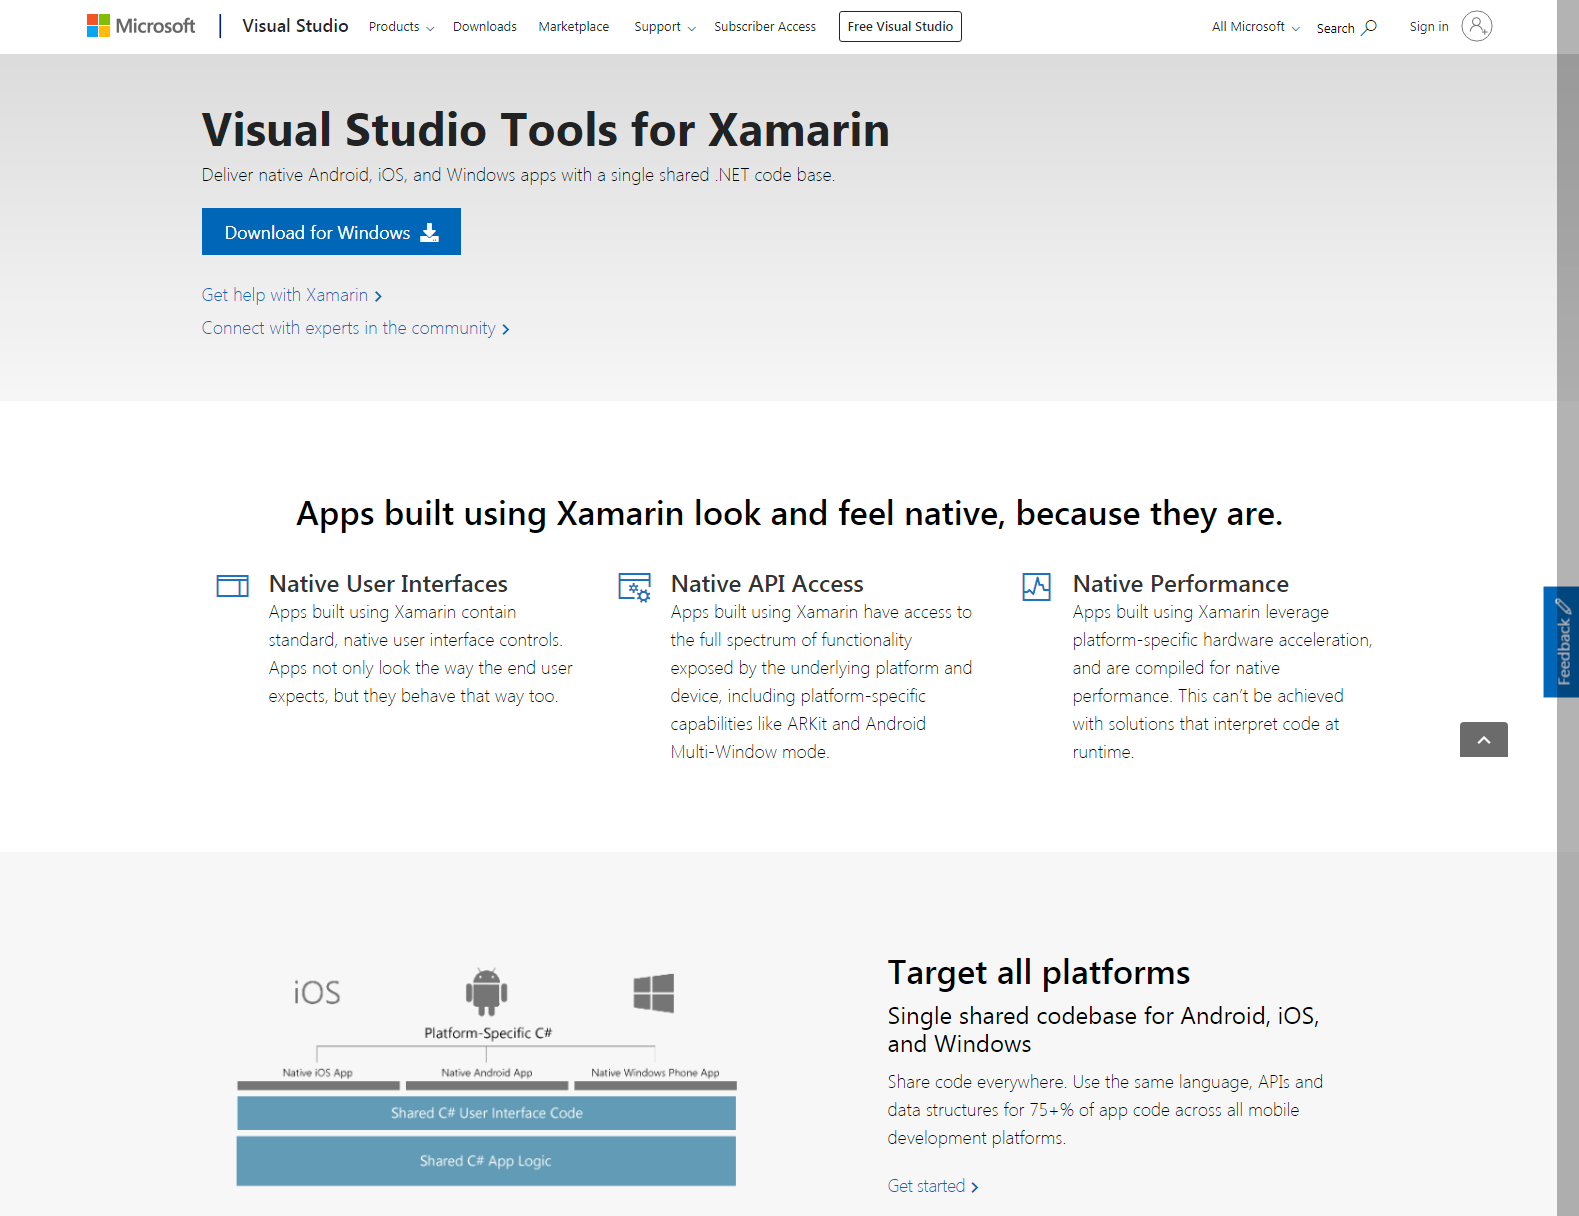Expand the Support dropdown menu

665,27
